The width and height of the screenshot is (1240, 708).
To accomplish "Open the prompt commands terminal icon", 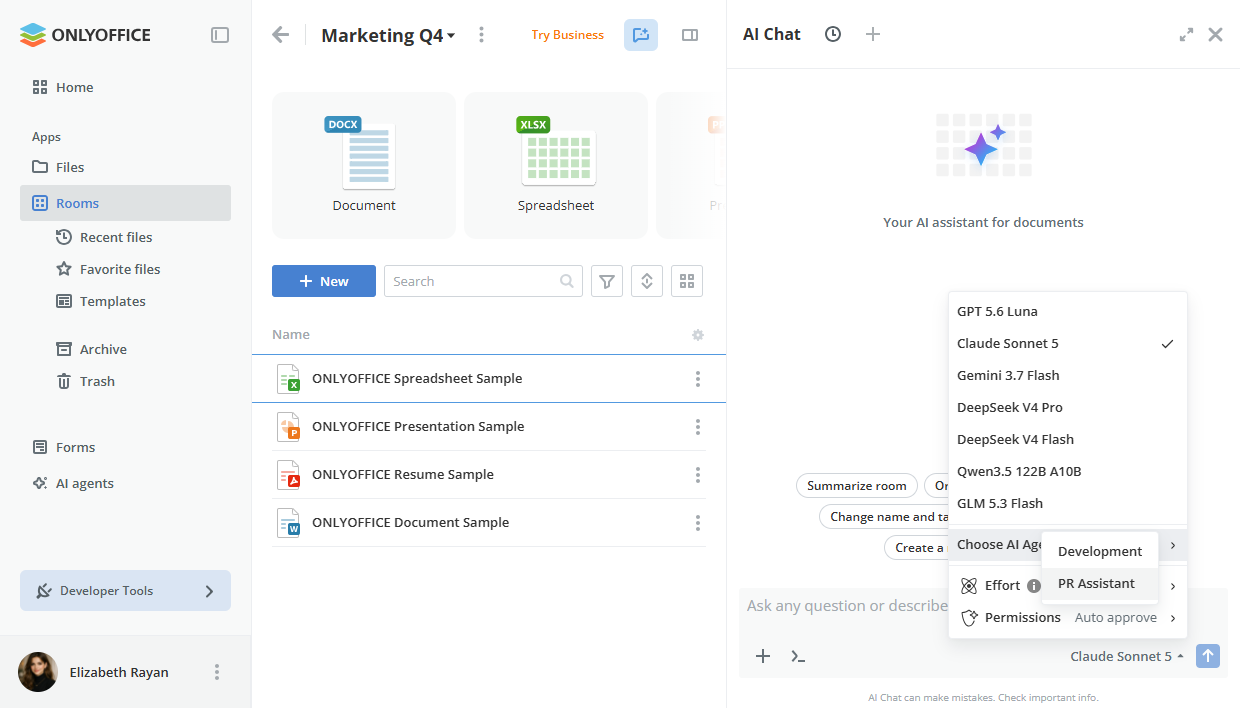I will [x=798, y=656].
